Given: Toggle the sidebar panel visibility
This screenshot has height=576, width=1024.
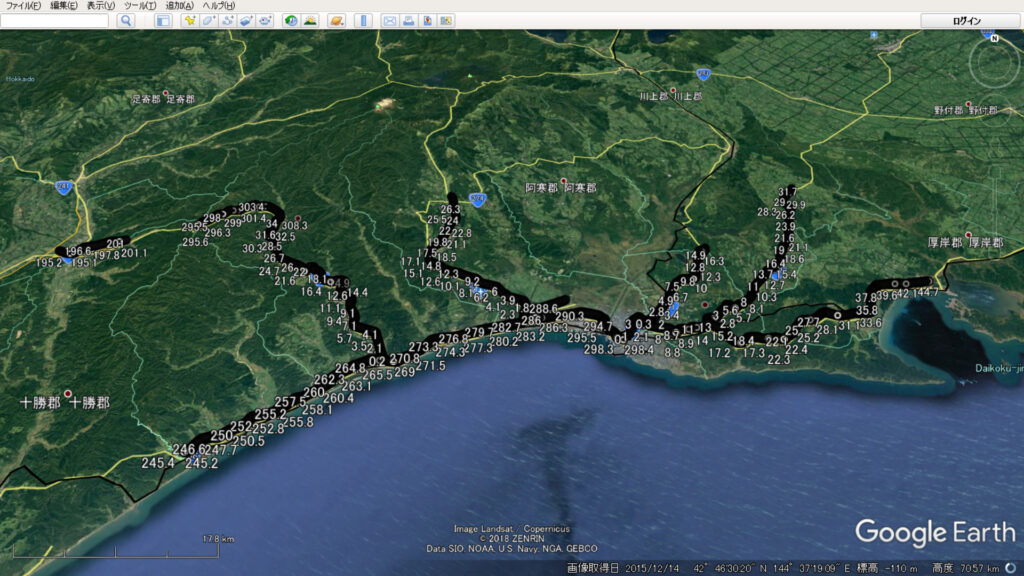Looking at the screenshot, I should pos(163,20).
